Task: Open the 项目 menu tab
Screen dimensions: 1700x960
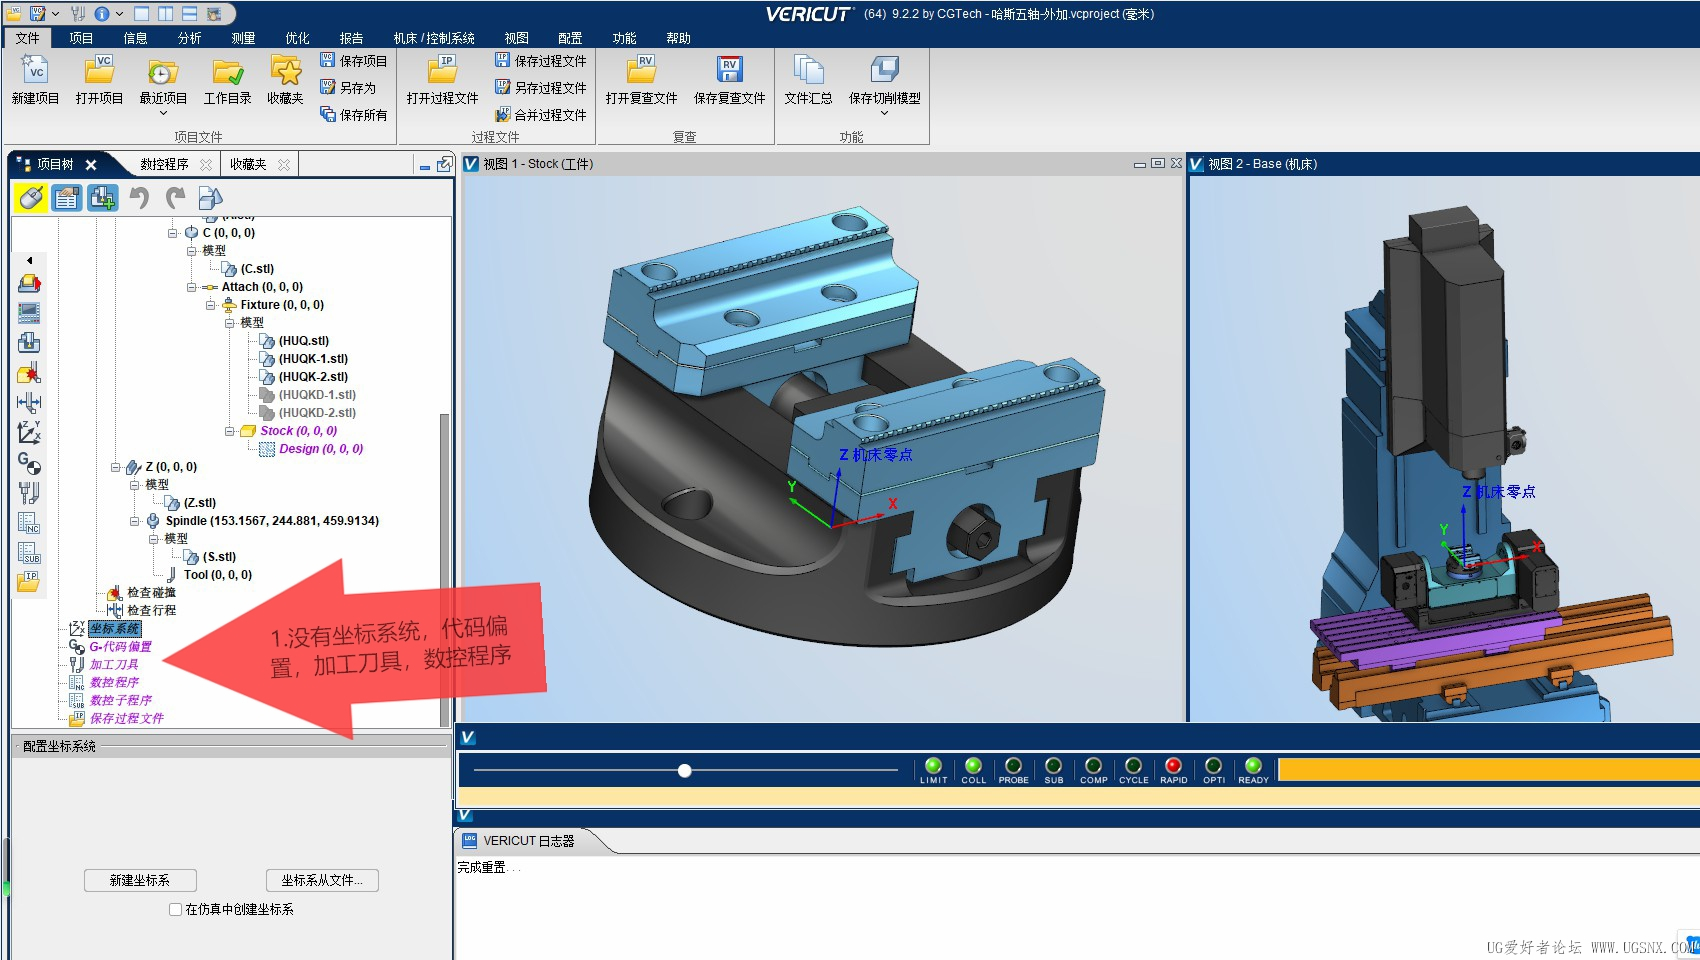Action: 81,38
